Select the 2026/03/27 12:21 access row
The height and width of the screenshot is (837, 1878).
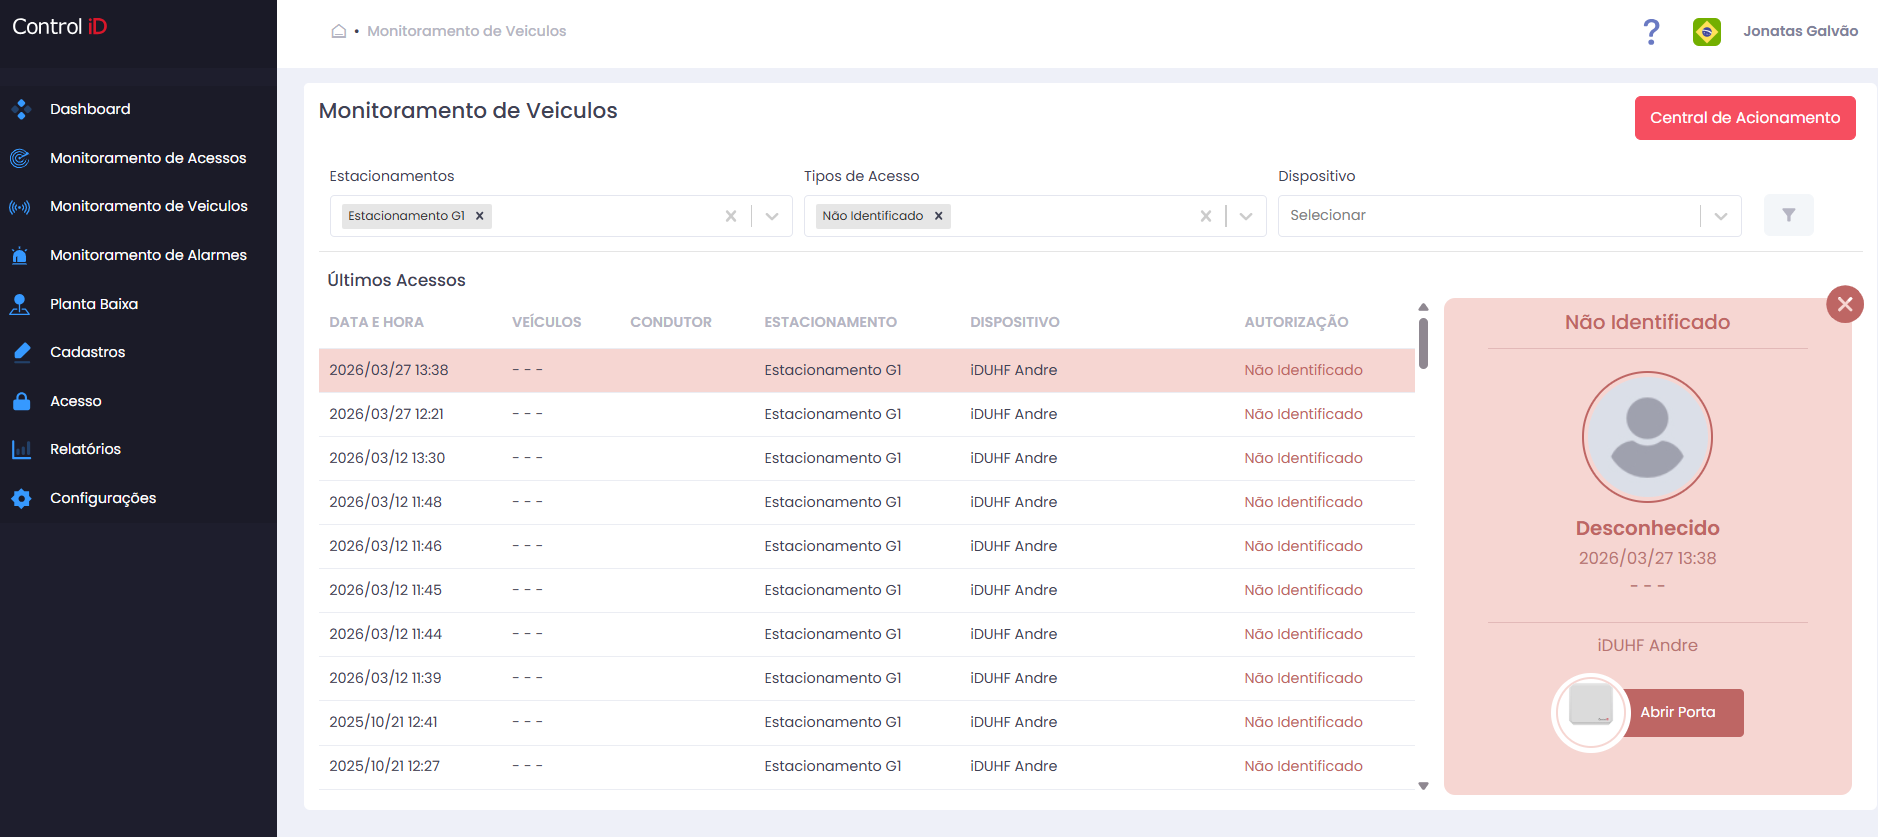click(866, 414)
